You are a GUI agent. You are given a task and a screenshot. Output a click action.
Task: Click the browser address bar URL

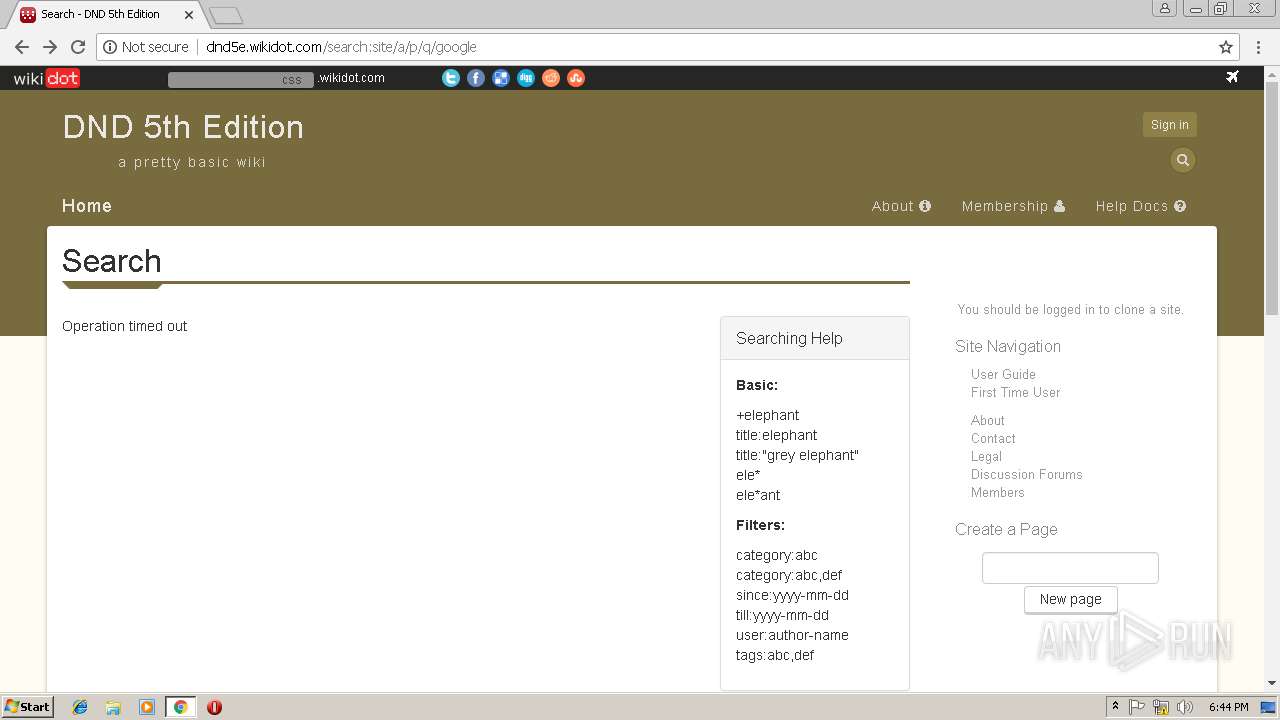point(341,47)
